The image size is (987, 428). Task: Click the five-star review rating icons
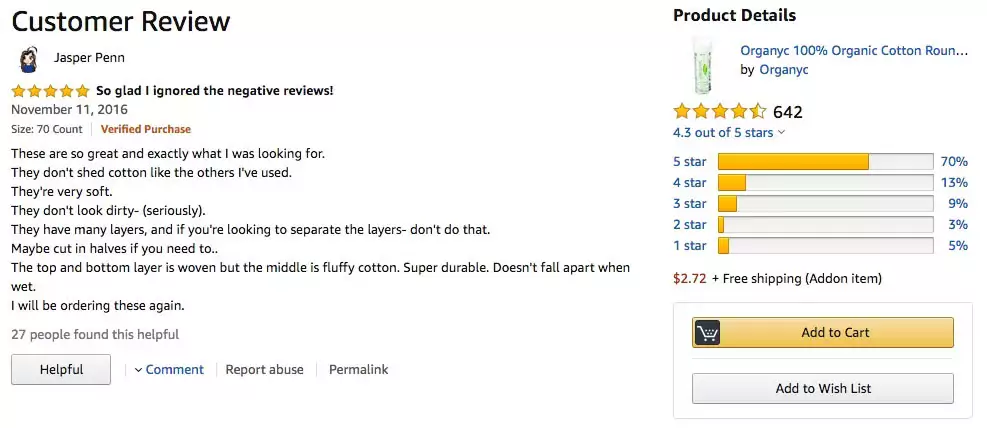point(50,91)
